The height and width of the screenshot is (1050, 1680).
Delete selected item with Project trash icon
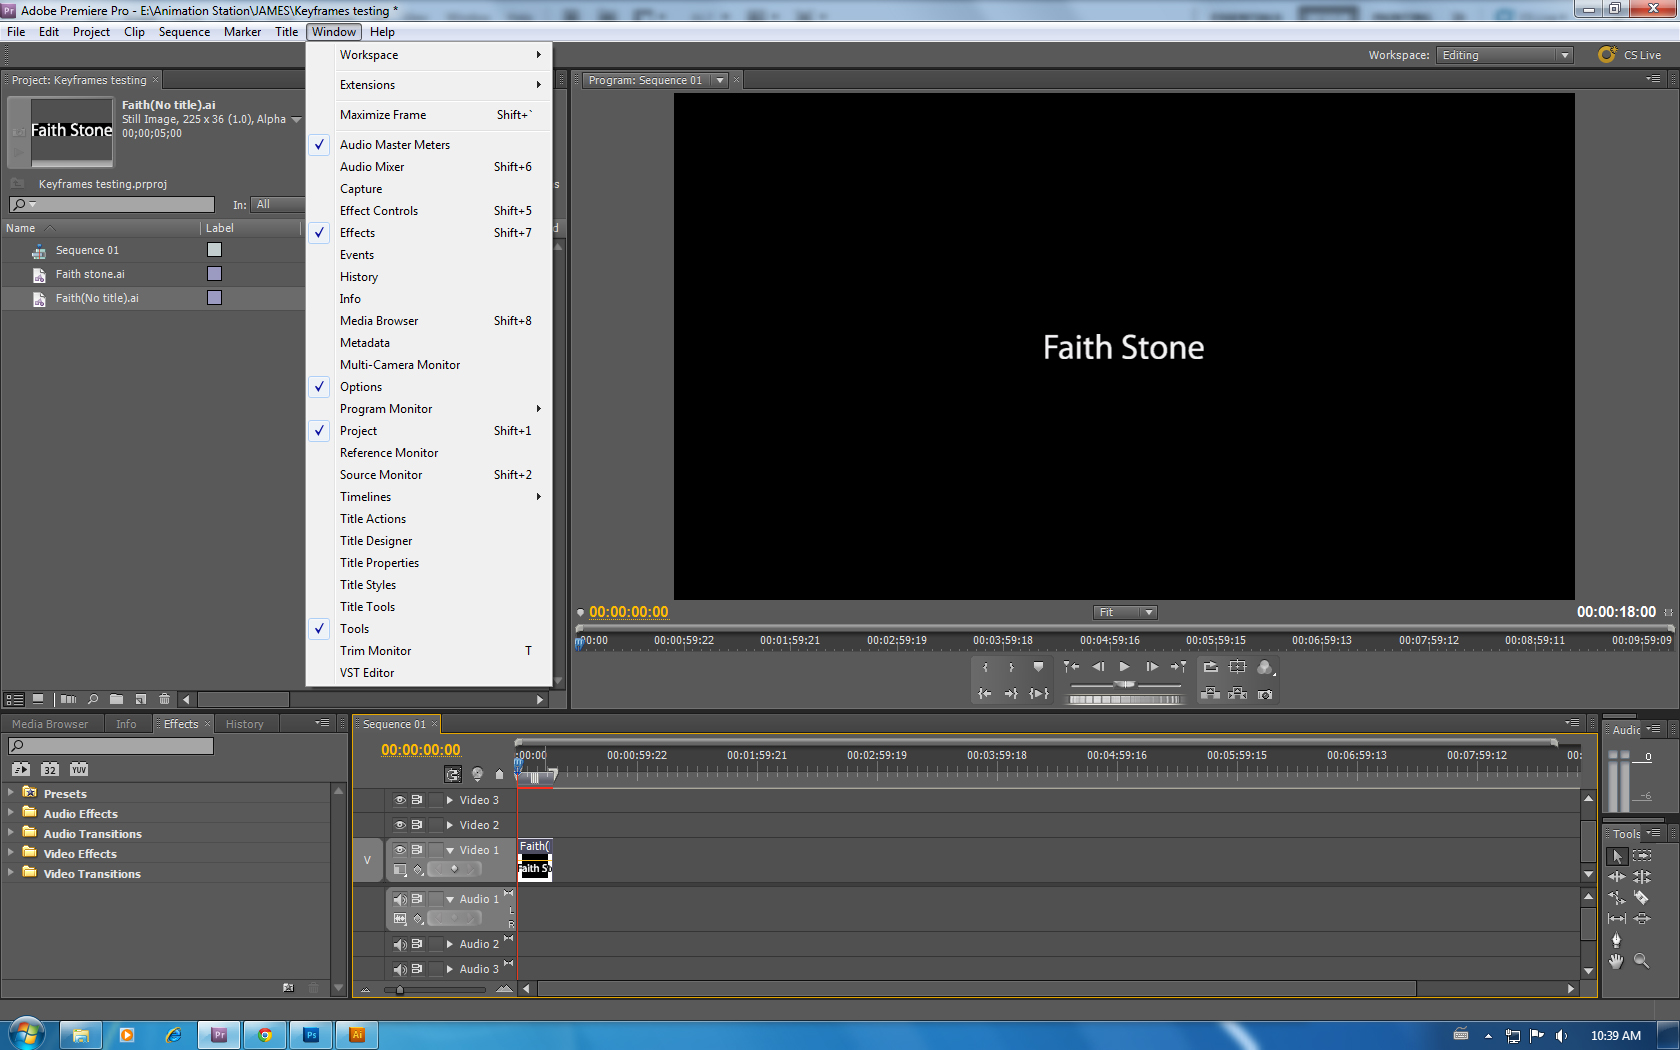click(x=164, y=699)
